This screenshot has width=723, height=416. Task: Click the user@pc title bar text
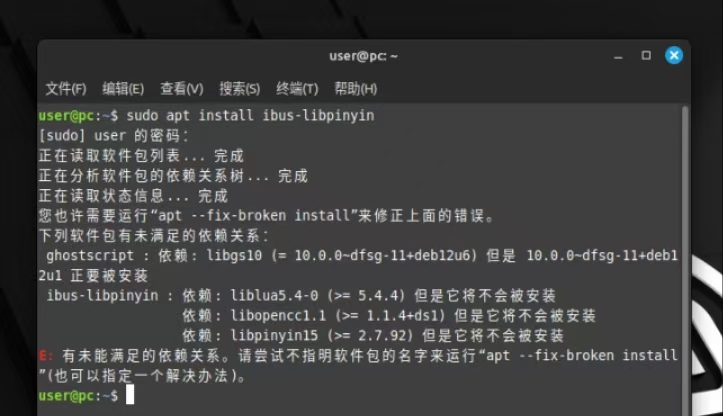click(x=363, y=56)
